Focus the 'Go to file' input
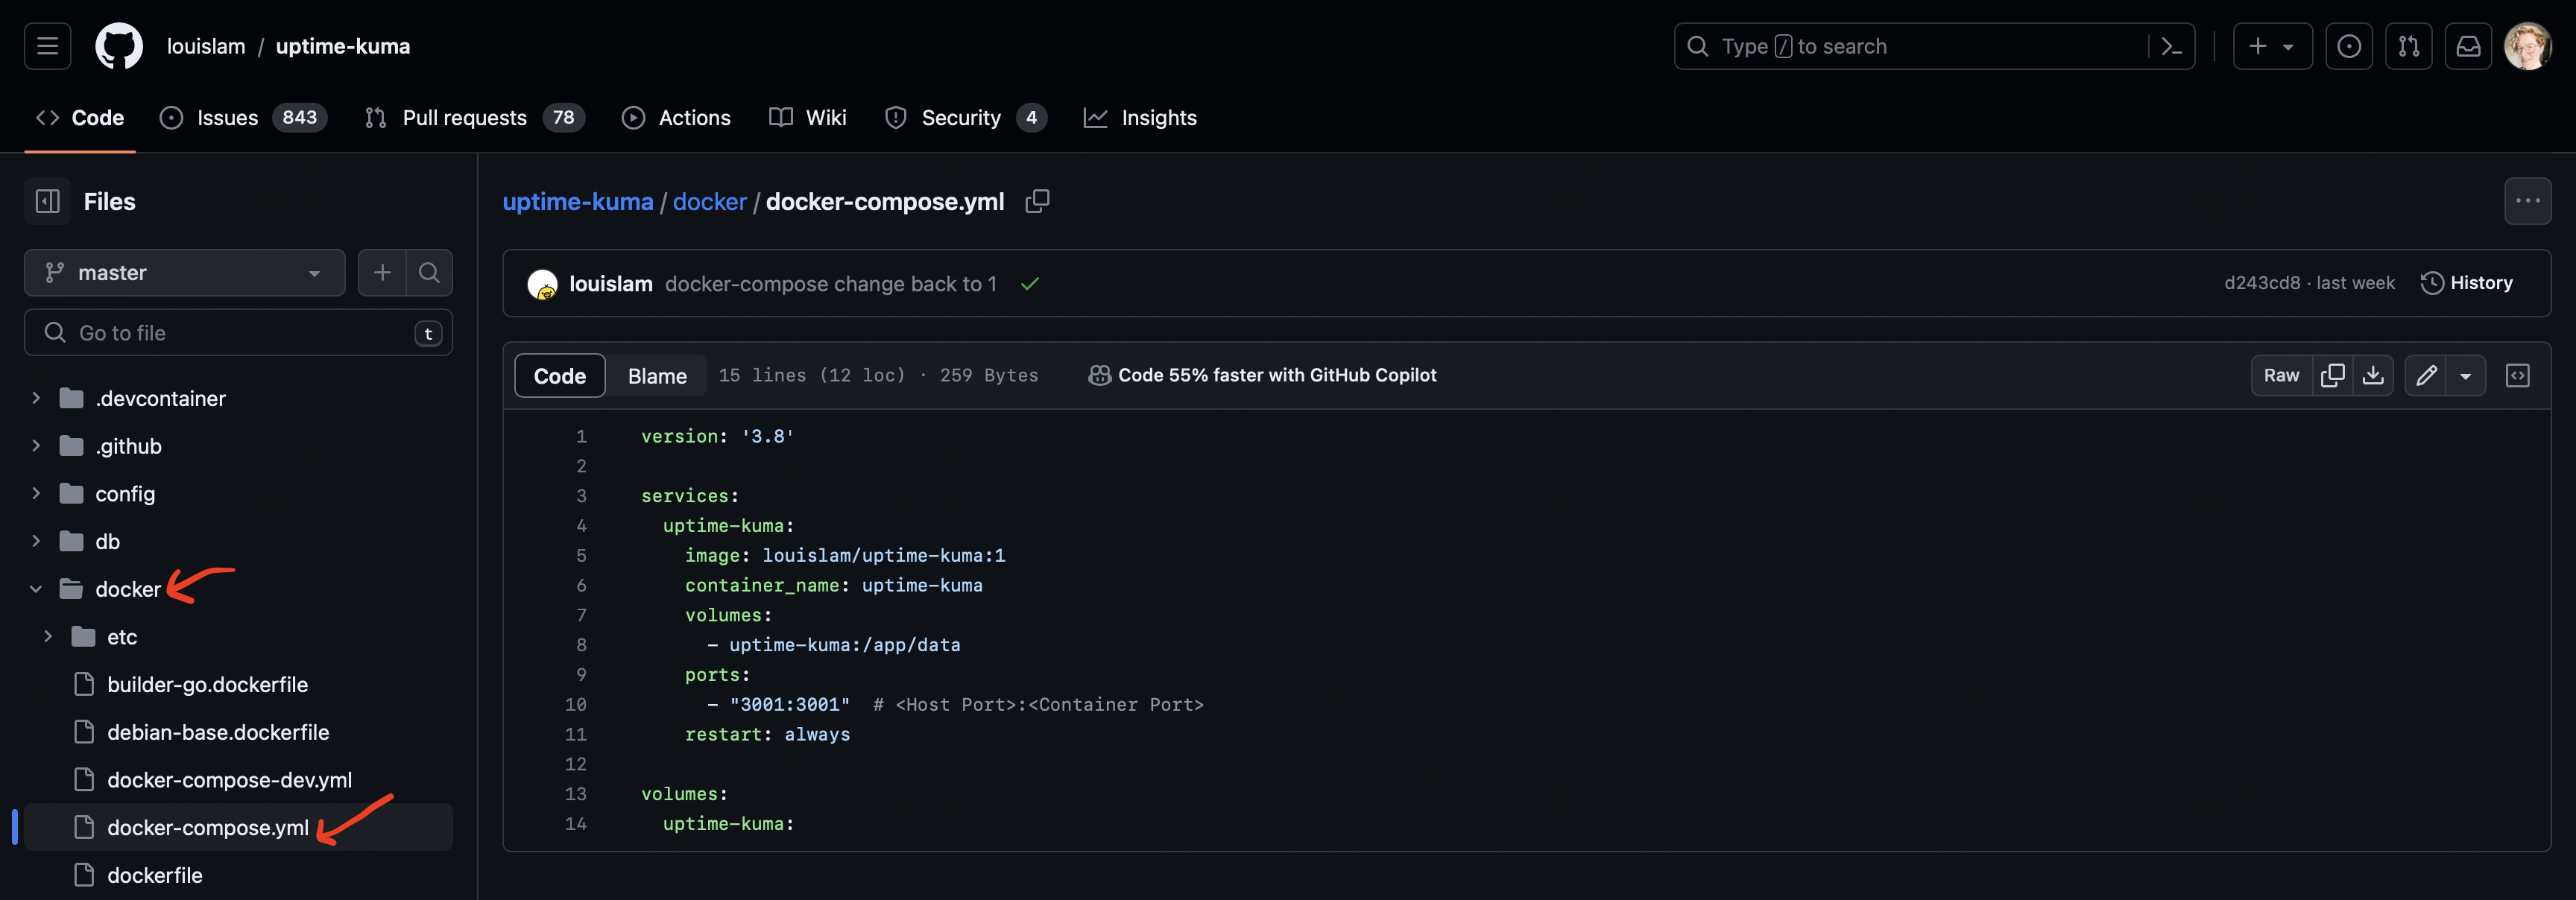2576x900 pixels. point(238,332)
